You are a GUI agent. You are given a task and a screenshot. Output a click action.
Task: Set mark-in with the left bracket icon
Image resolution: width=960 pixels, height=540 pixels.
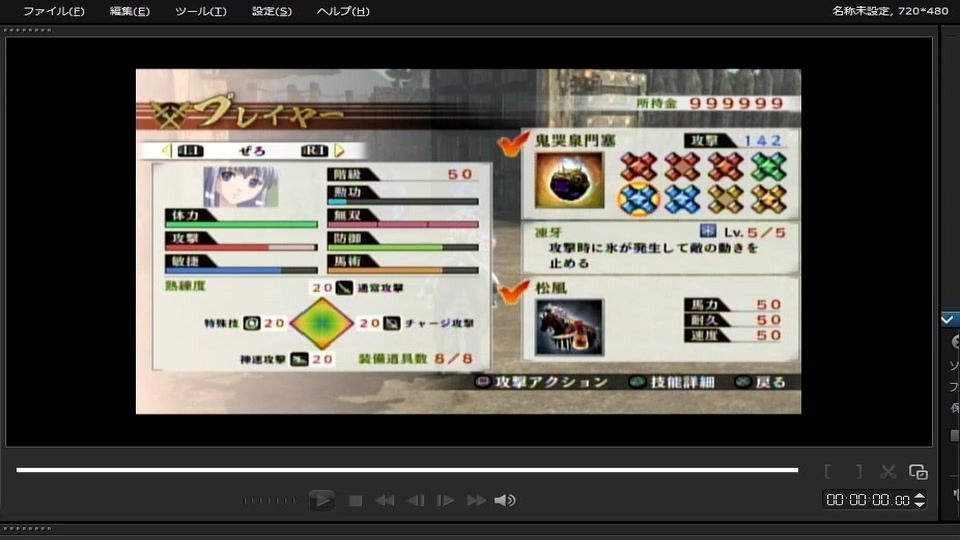tap(828, 471)
